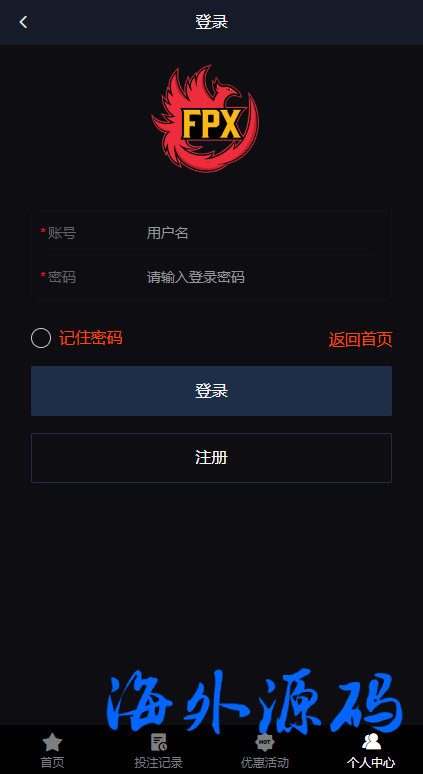The height and width of the screenshot is (774, 423).
Task: Switch to the 投注记录 tab label
Action: [x=158, y=762]
